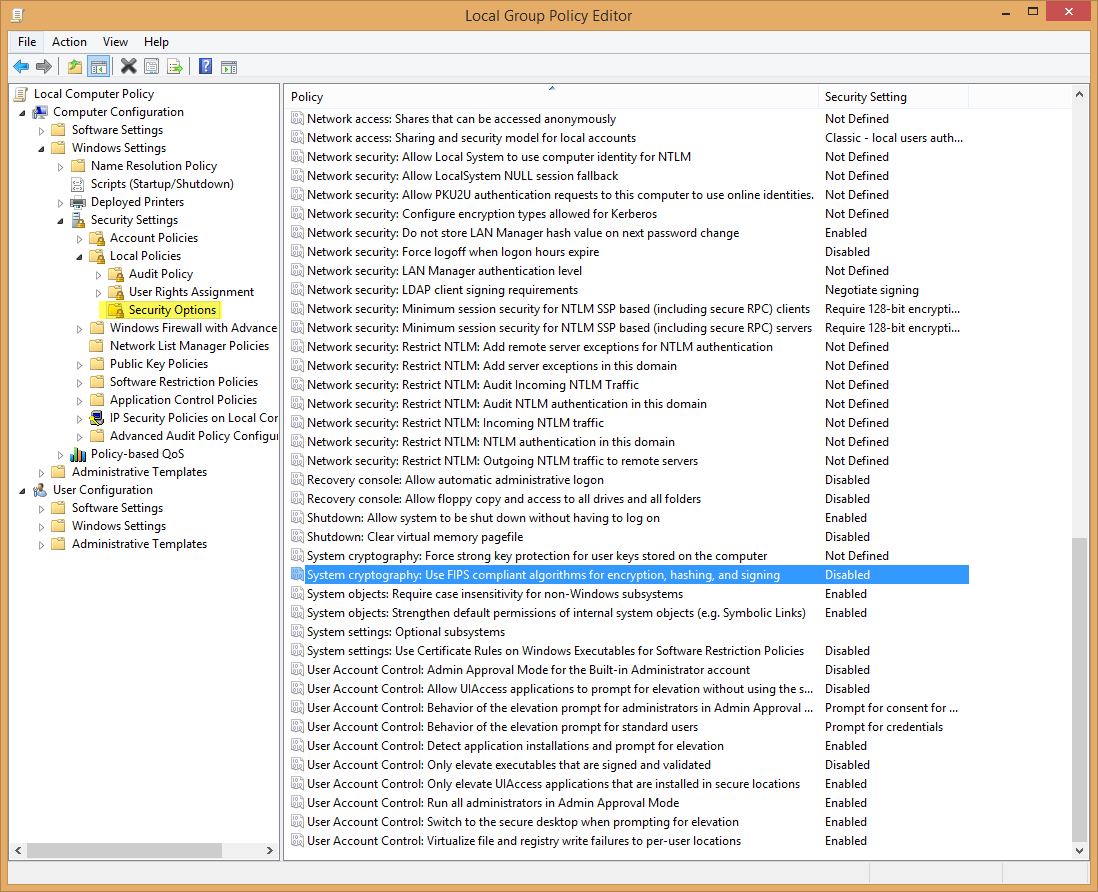Open the View menu
Image resolution: width=1098 pixels, height=892 pixels.
tap(115, 41)
